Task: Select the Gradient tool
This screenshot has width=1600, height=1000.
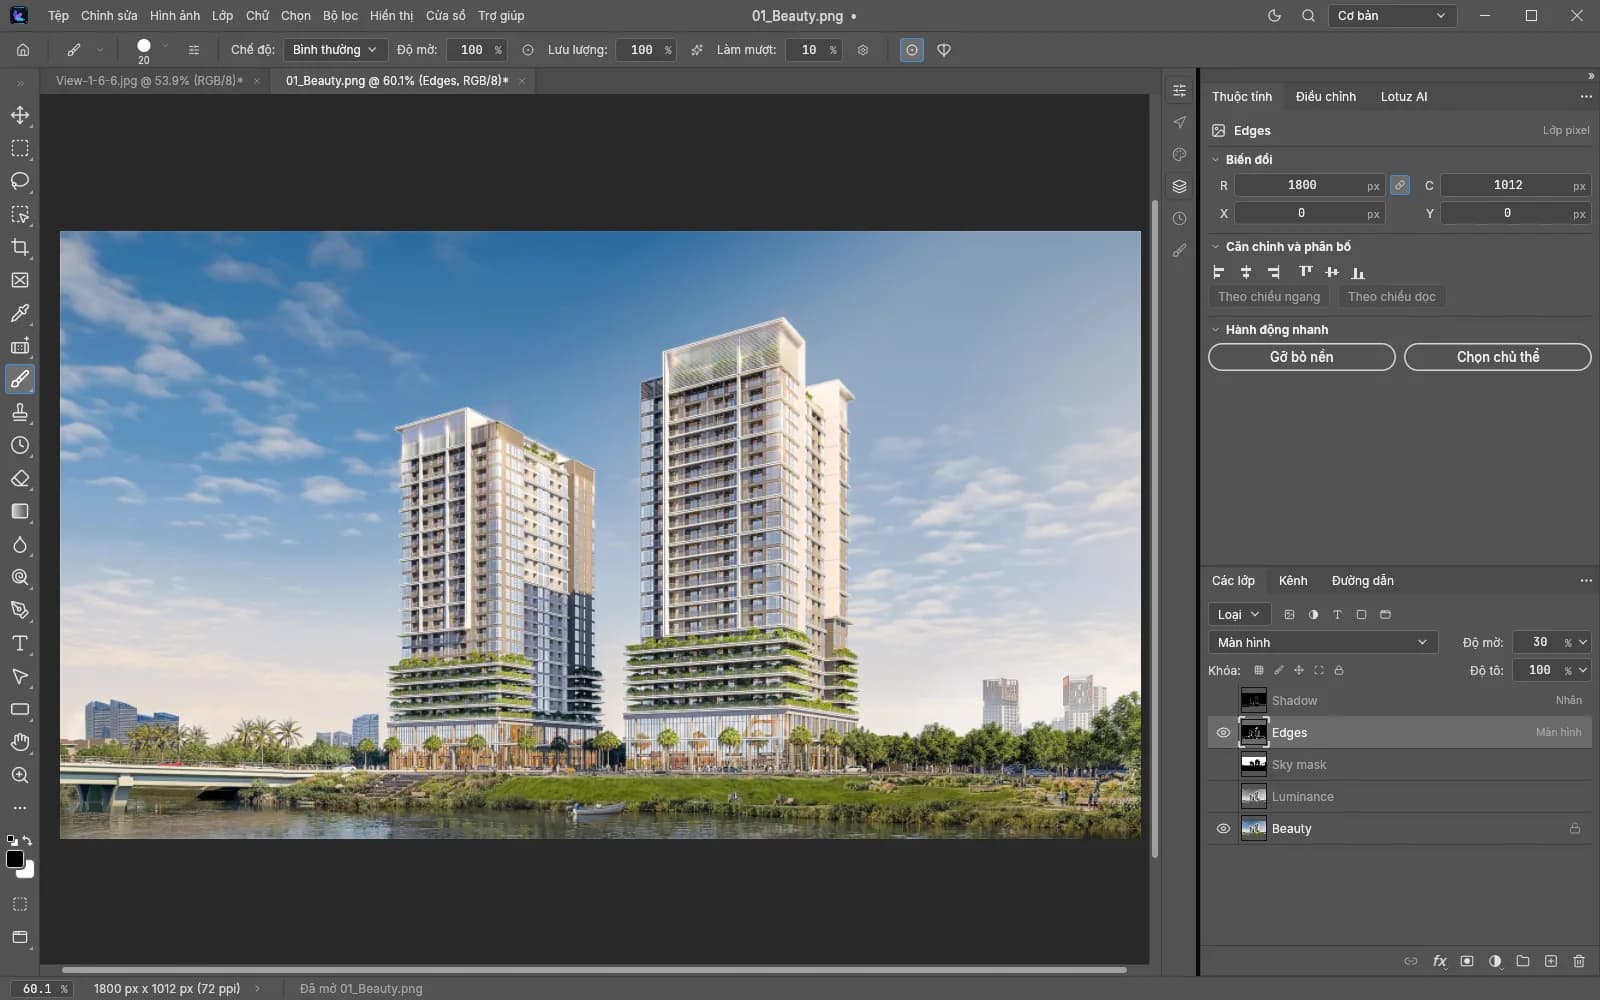Action: (x=20, y=511)
